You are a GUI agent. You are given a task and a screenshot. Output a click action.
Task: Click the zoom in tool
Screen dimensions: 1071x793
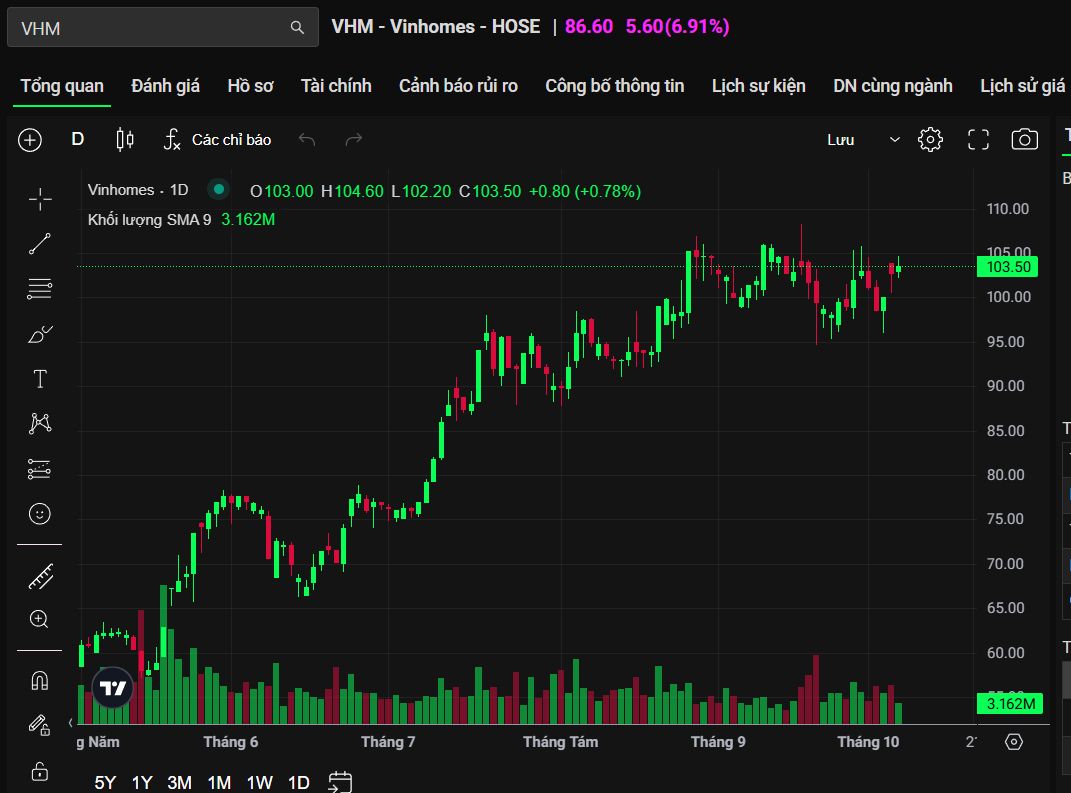[40, 620]
